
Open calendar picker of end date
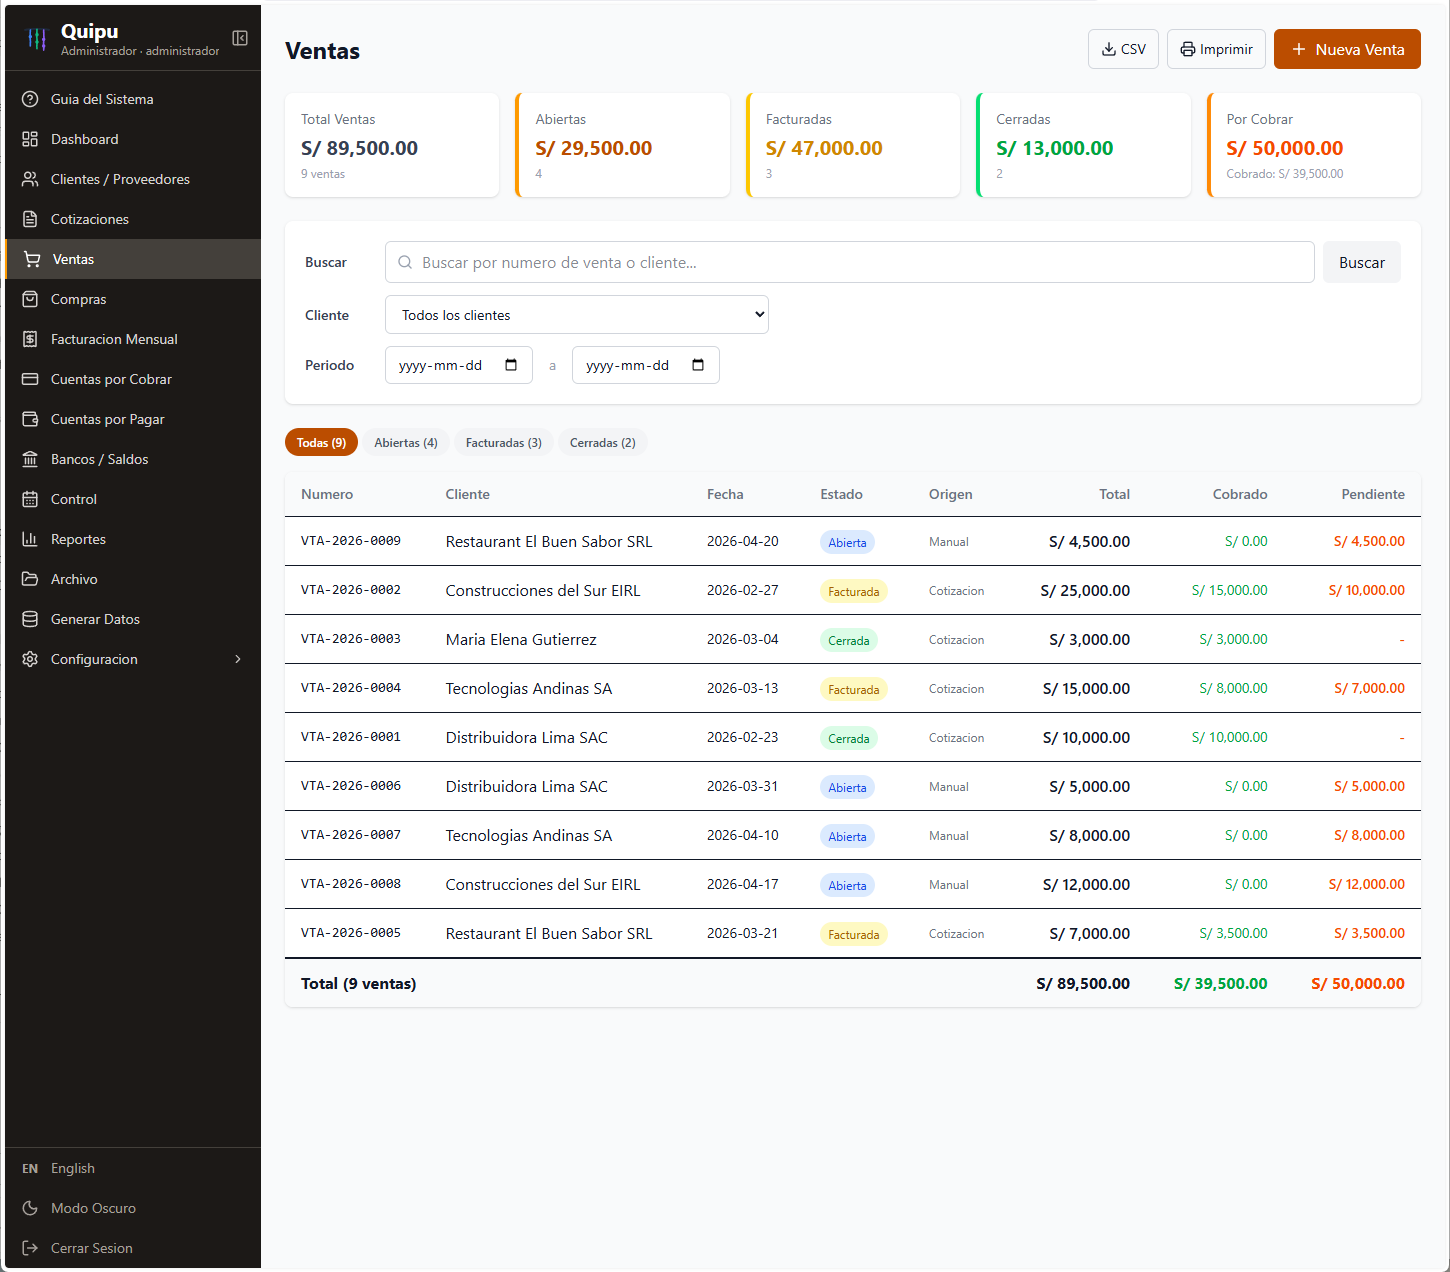(x=698, y=365)
